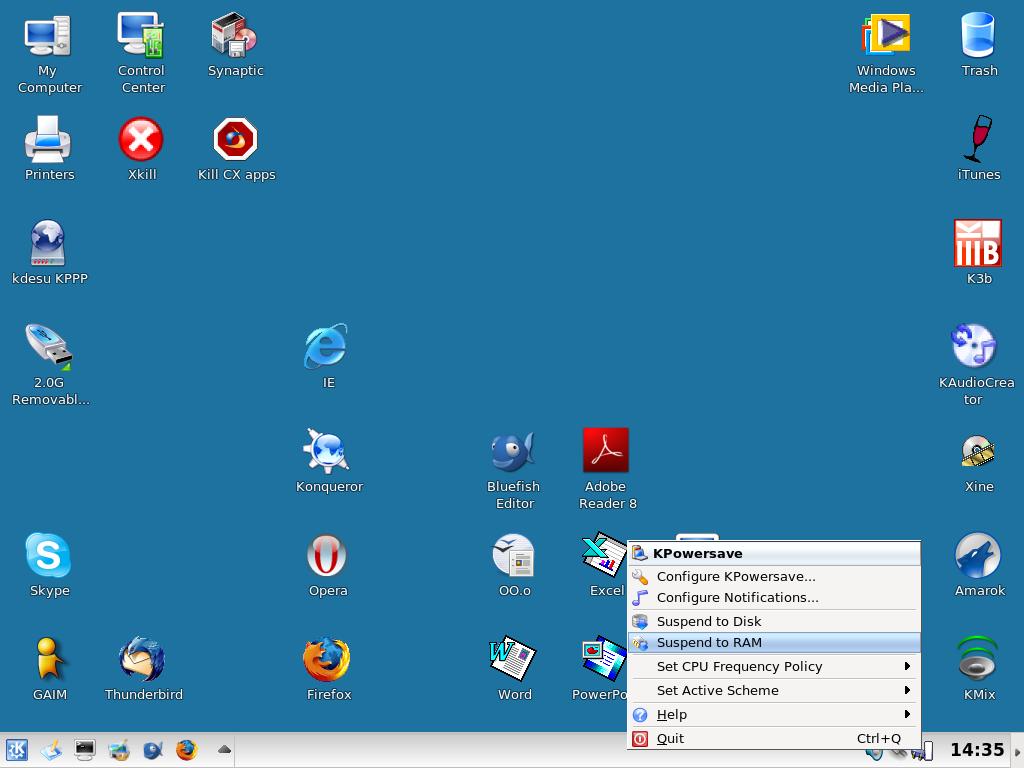This screenshot has width=1024, height=768.
Task: Launch Firefox desktop icon
Action: (327, 660)
